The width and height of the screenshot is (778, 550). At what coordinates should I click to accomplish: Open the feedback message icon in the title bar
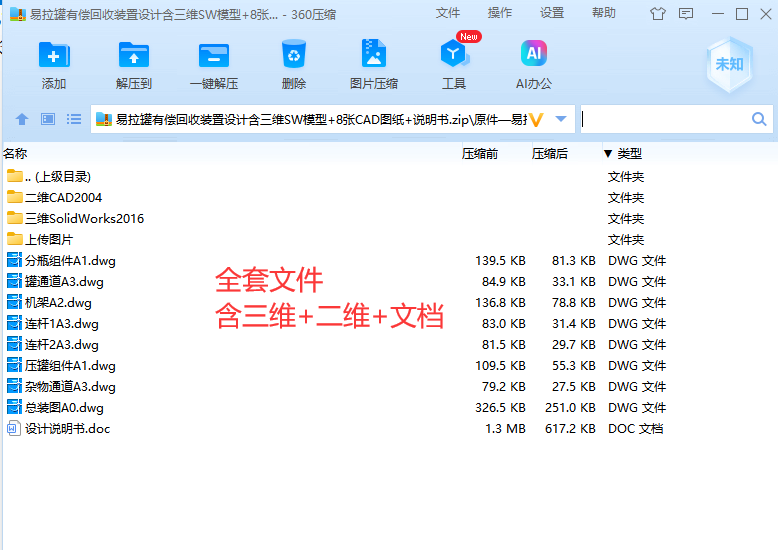(686, 13)
